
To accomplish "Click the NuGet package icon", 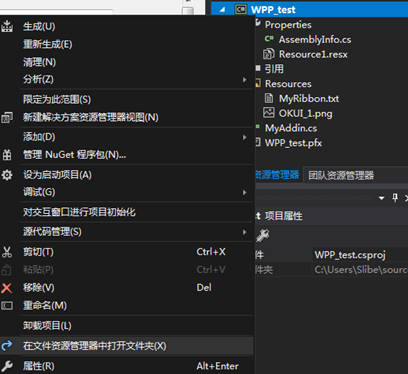I will [x=7, y=155].
